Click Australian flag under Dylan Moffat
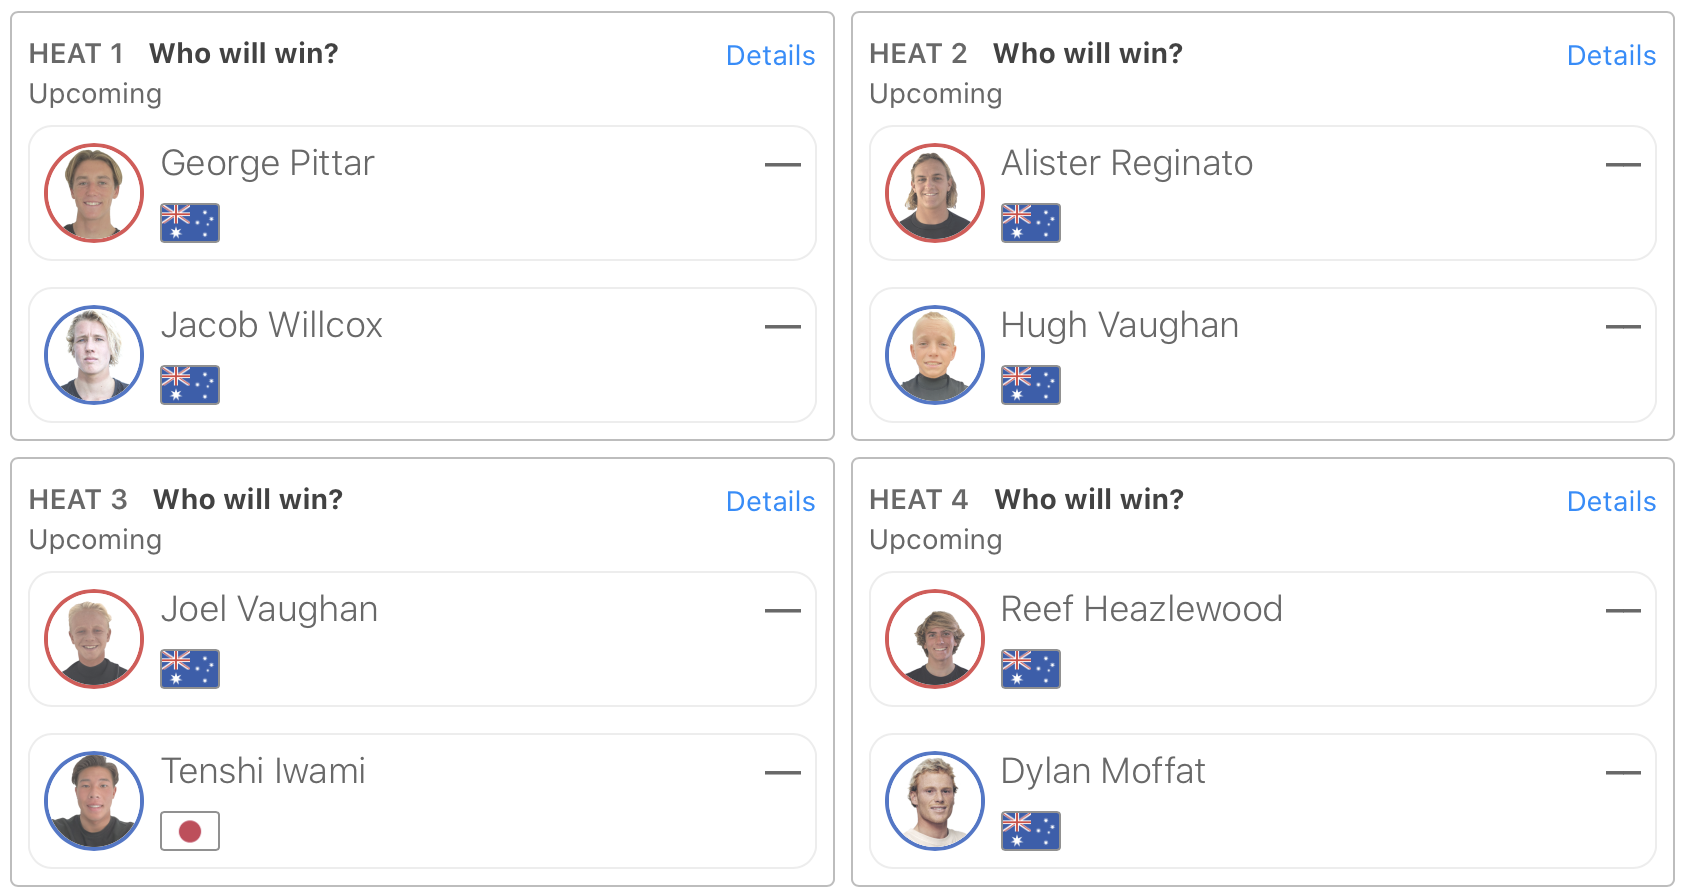The image size is (1686, 894). 1031,831
